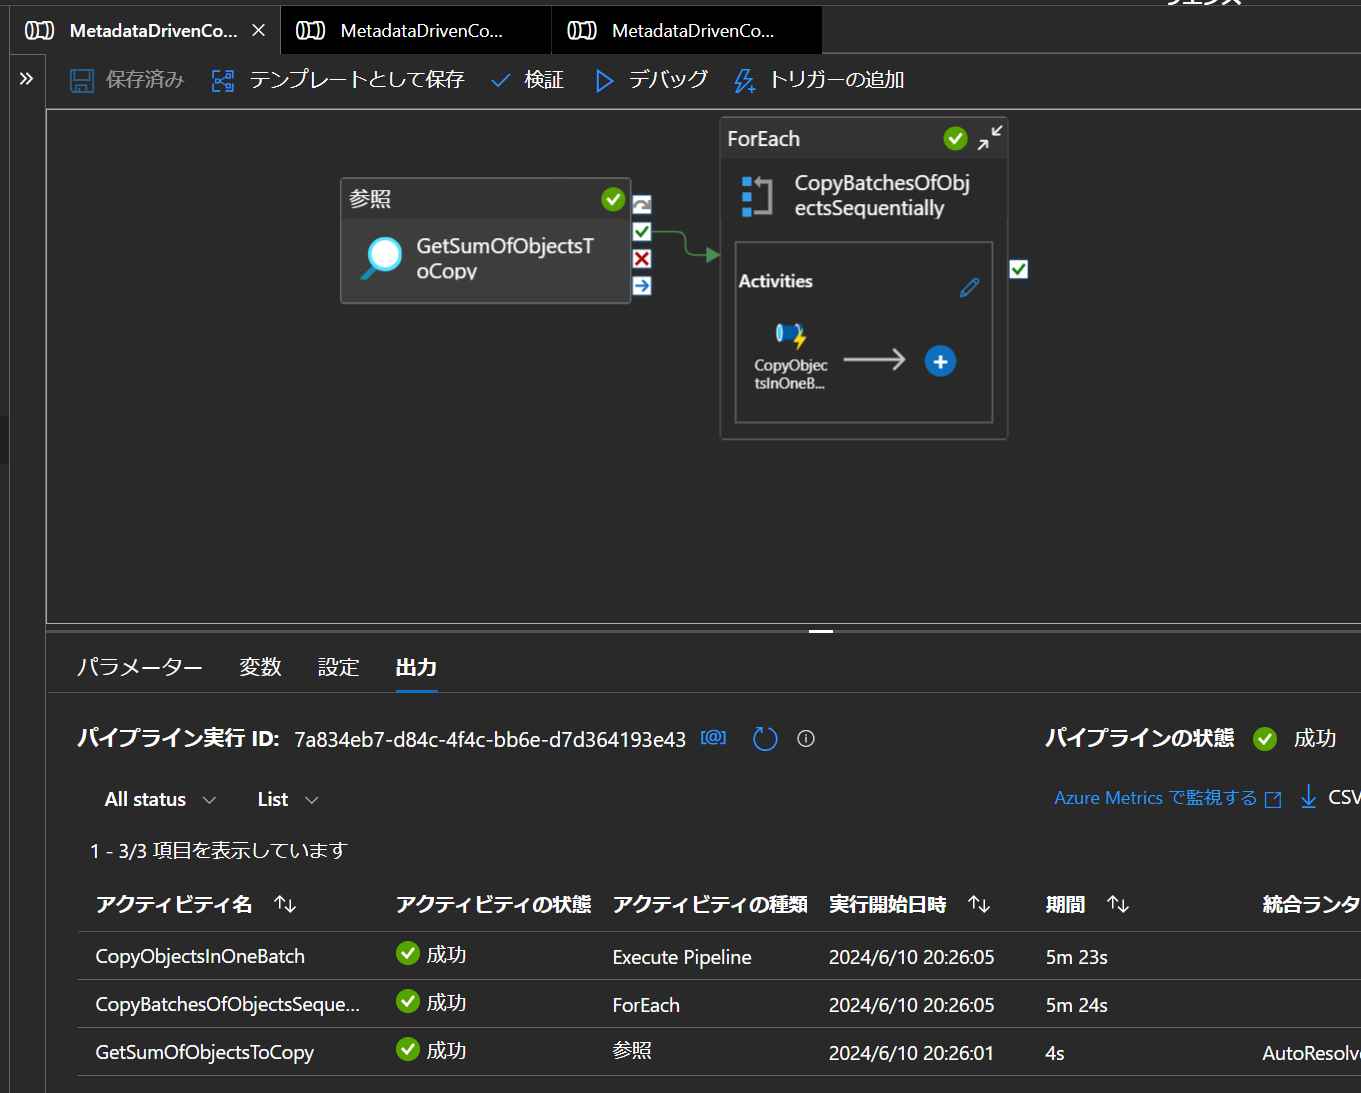Select the GetSumOfObjectsToCopy row name

click(x=204, y=1052)
